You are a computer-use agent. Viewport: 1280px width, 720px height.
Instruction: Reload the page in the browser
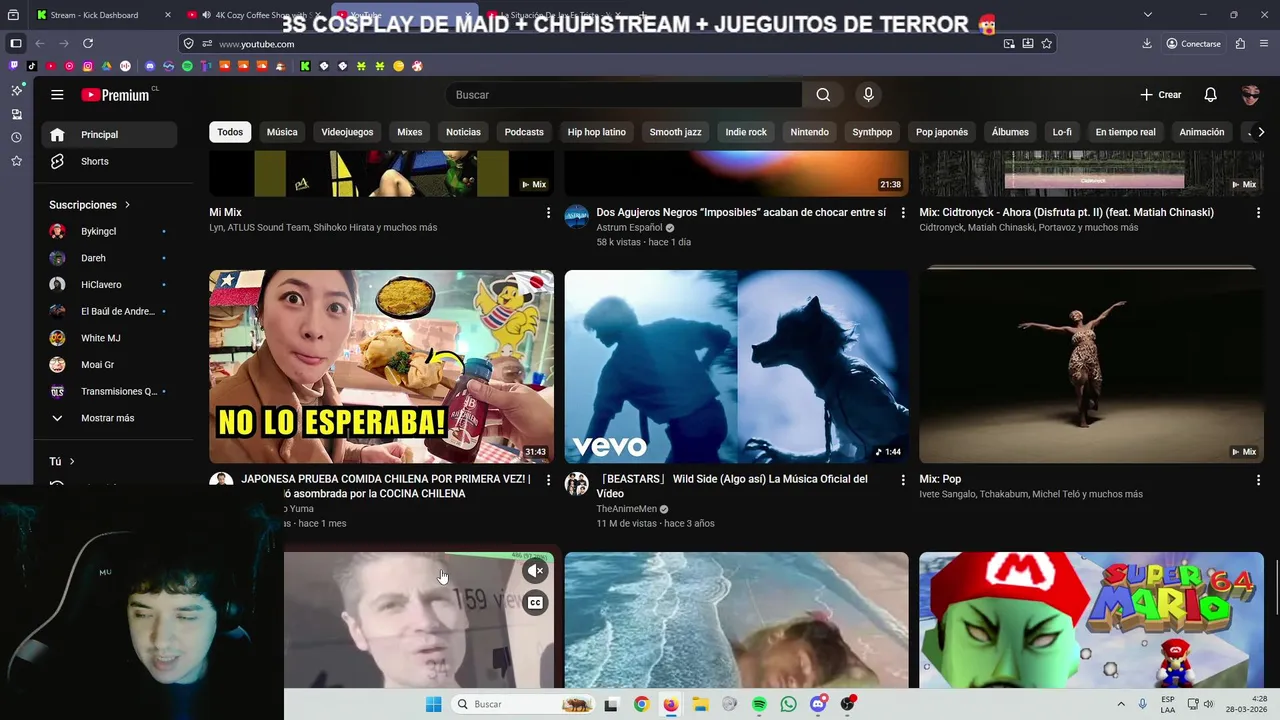[x=88, y=44]
